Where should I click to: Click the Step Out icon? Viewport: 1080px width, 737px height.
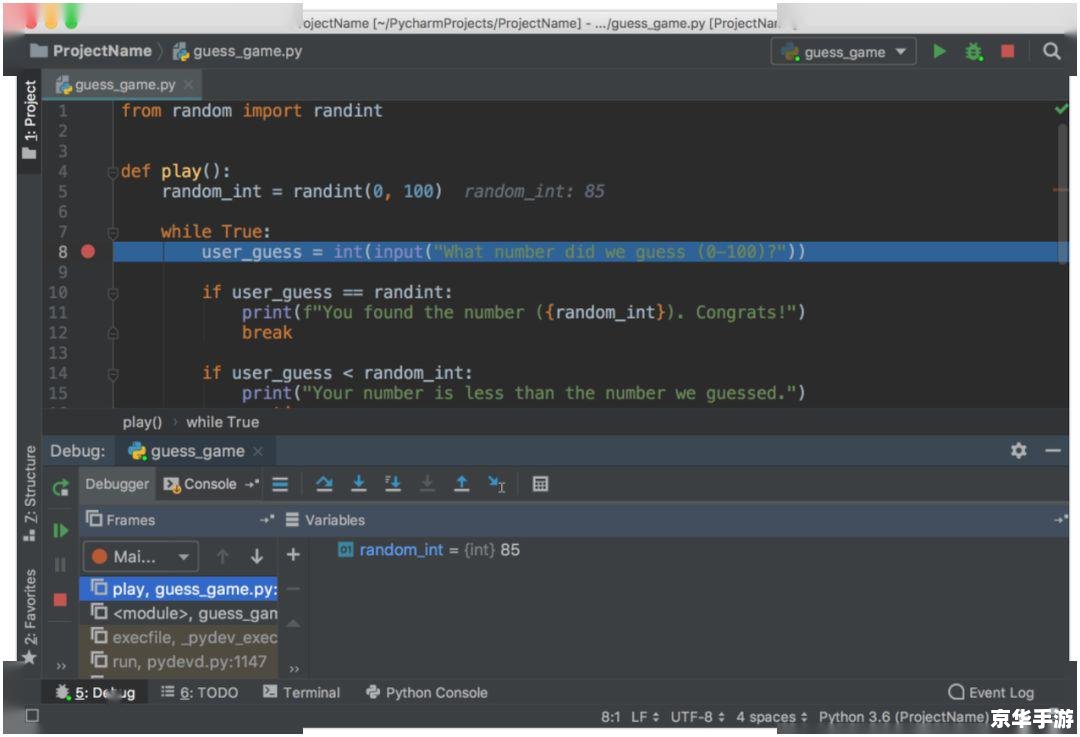coord(461,484)
